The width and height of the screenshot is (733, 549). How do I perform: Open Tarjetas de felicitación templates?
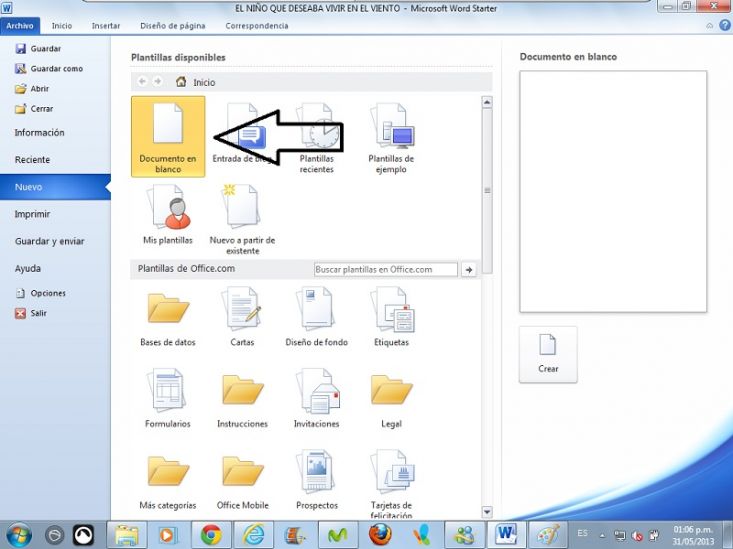[391, 484]
